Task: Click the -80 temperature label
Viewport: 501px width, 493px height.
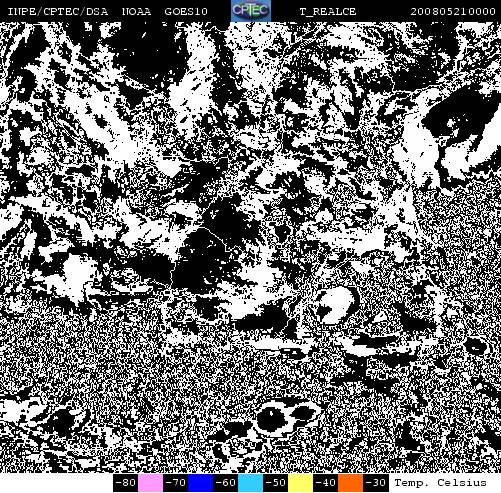Action: point(126,482)
